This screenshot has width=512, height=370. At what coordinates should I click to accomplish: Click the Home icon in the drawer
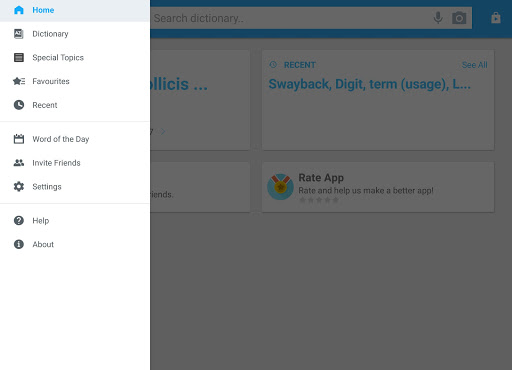[x=19, y=10]
